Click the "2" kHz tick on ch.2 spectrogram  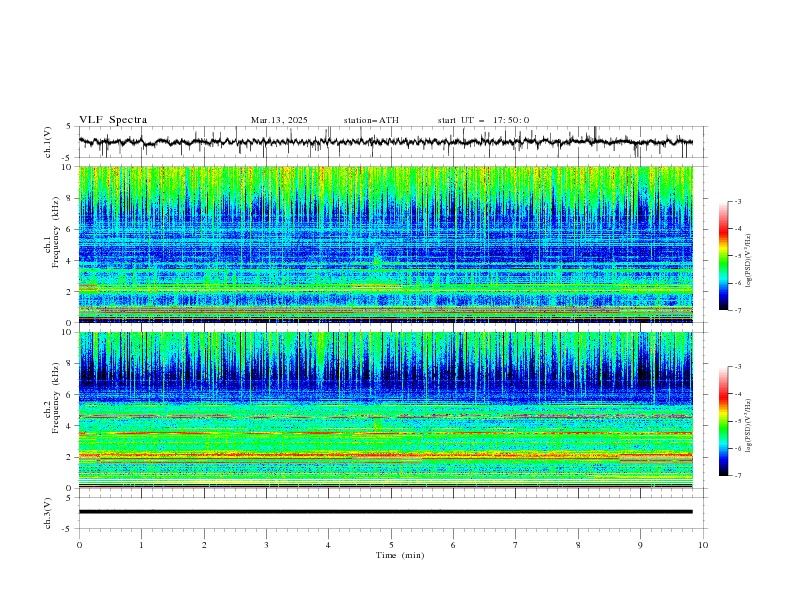pos(70,457)
